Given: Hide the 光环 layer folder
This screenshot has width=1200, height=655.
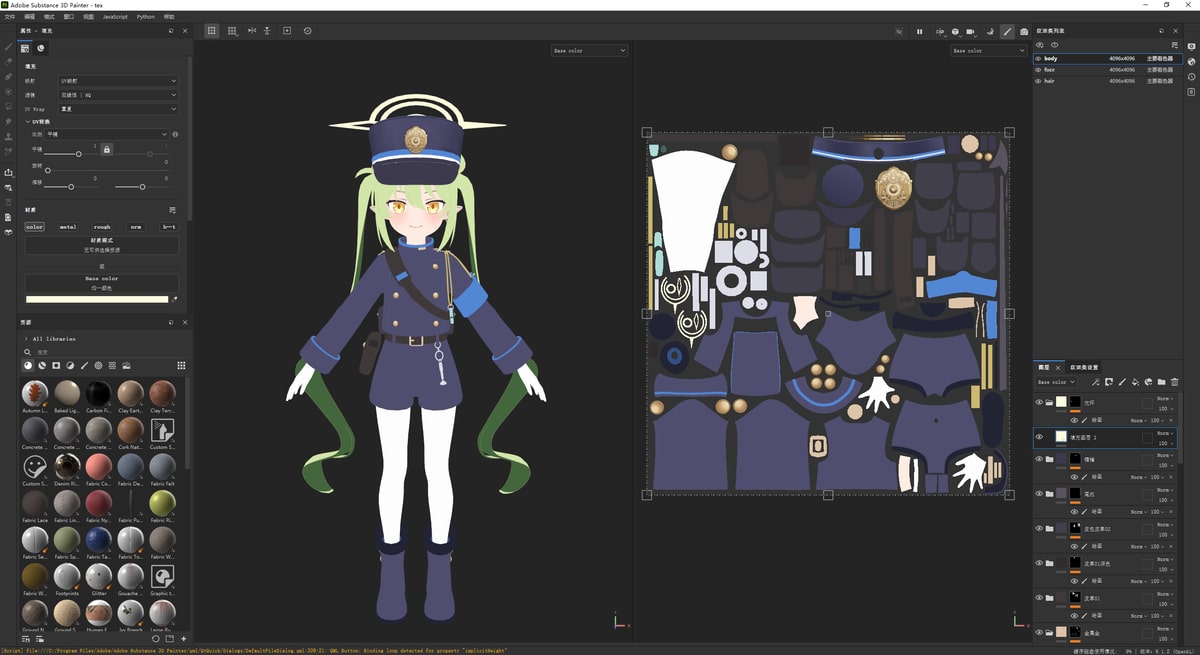Looking at the screenshot, I should coord(1039,402).
